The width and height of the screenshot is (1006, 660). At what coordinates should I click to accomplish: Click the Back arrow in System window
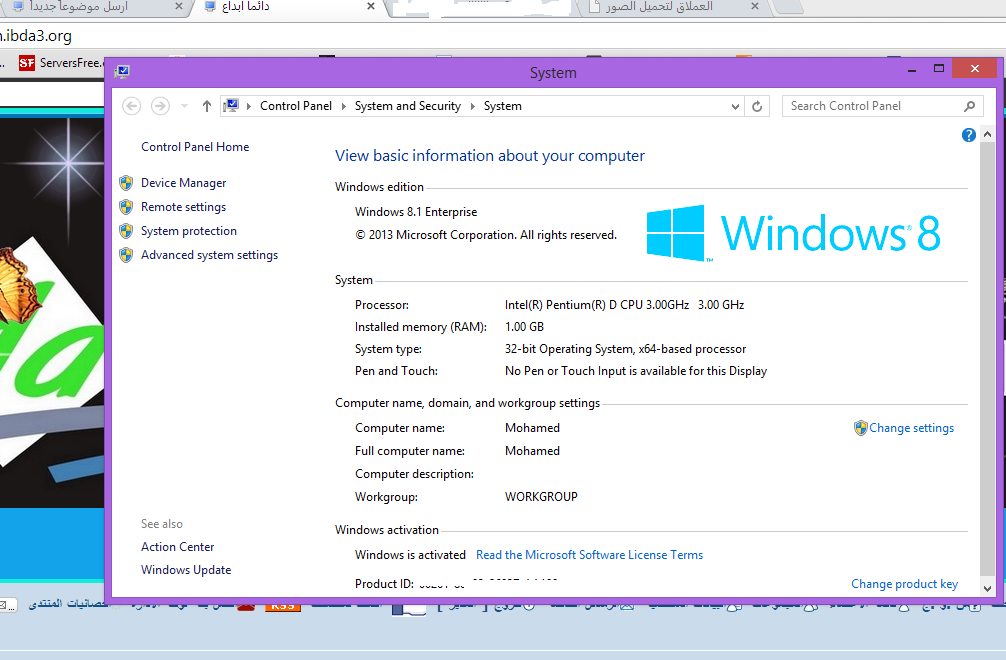pos(132,106)
